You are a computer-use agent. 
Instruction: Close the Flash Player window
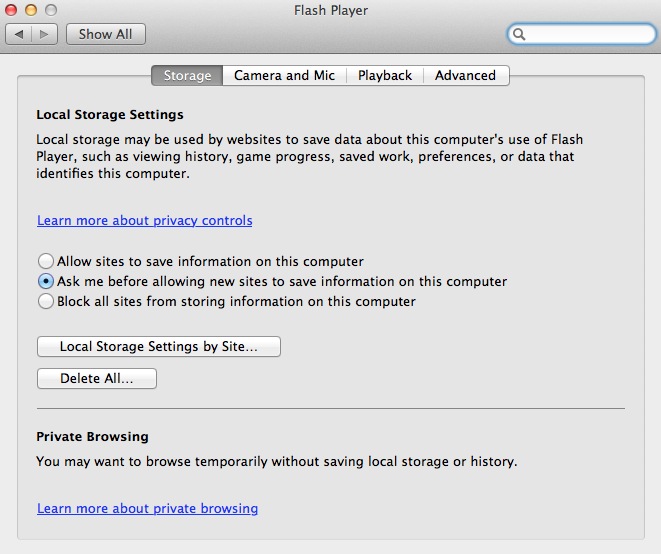[11, 10]
